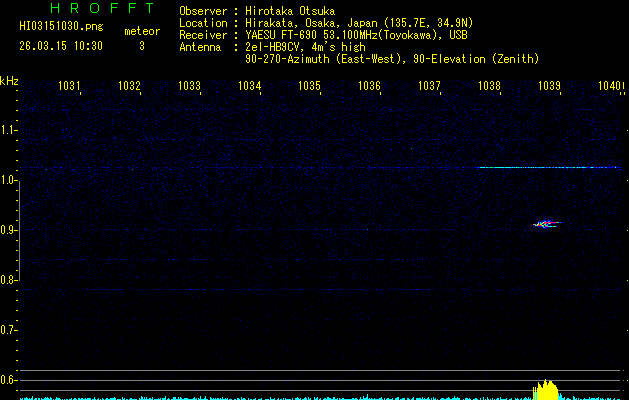Screen dimensions: 629x400
Task: Click the 1032 time axis label
Action: pyautogui.click(x=129, y=85)
